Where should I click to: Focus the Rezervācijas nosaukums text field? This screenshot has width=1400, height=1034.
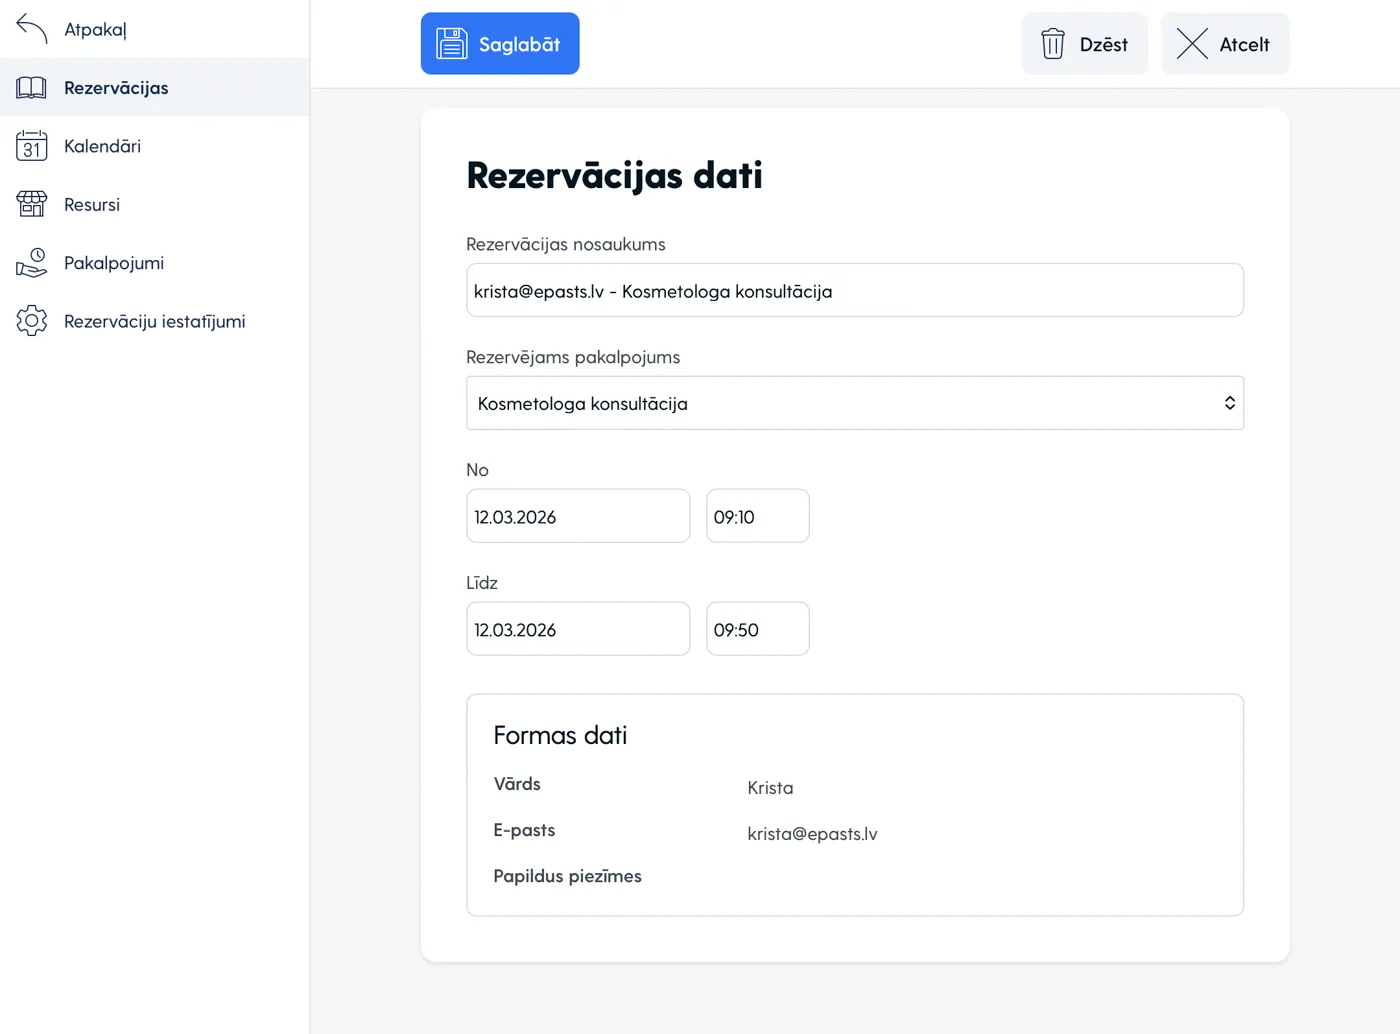coord(854,291)
